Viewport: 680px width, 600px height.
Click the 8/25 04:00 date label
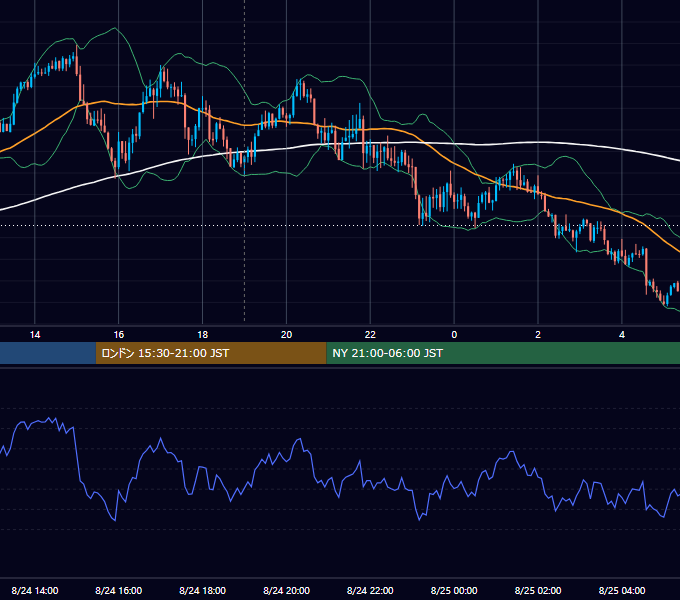pos(622,590)
